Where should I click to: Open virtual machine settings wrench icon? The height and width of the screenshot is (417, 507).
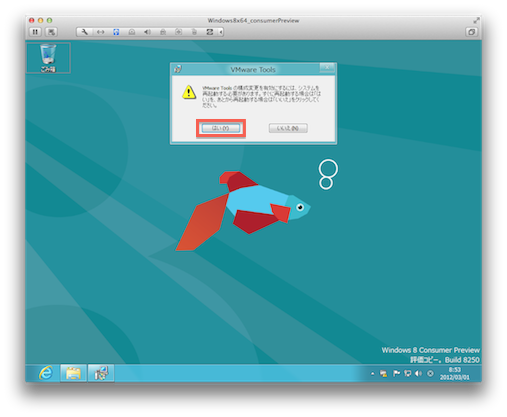point(85,32)
